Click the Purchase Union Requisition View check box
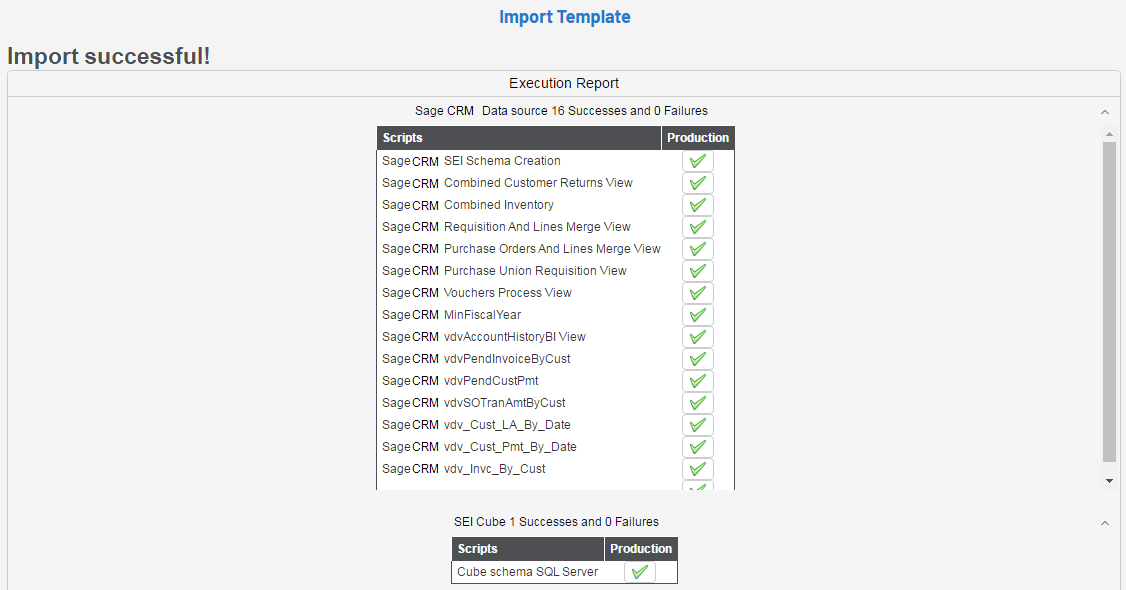 coord(698,271)
